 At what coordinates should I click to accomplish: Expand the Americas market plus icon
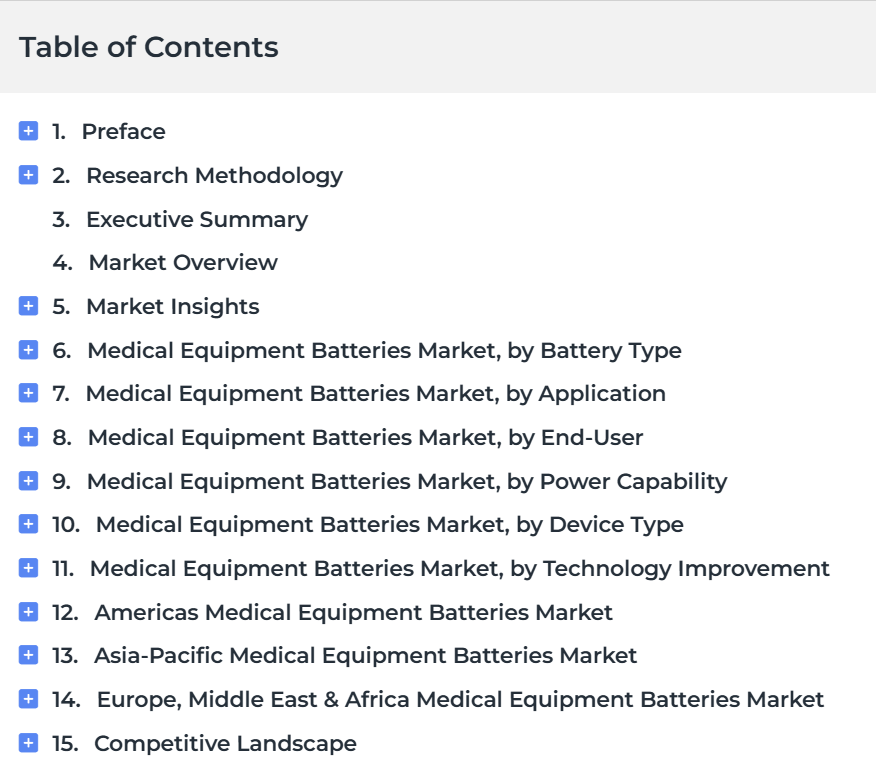click(28, 612)
